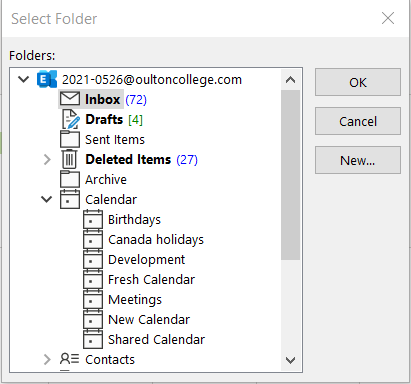Screen dimensions: 411x384
Task: Collapse the 2021-0526@oultoncollege.com account tree
Action: click(x=23, y=79)
